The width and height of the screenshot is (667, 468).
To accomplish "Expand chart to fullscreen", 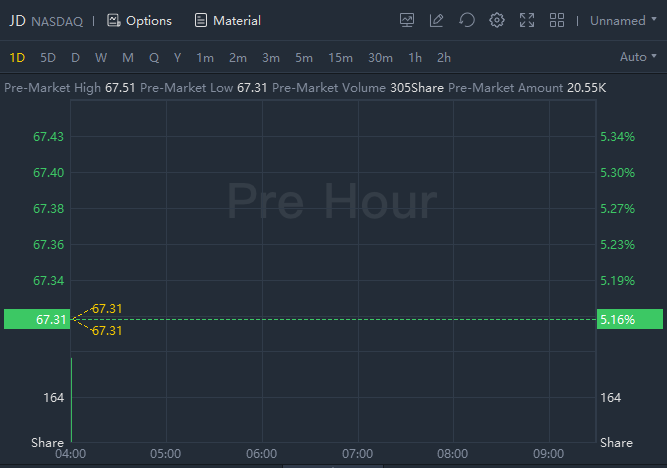I will [527, 20].
